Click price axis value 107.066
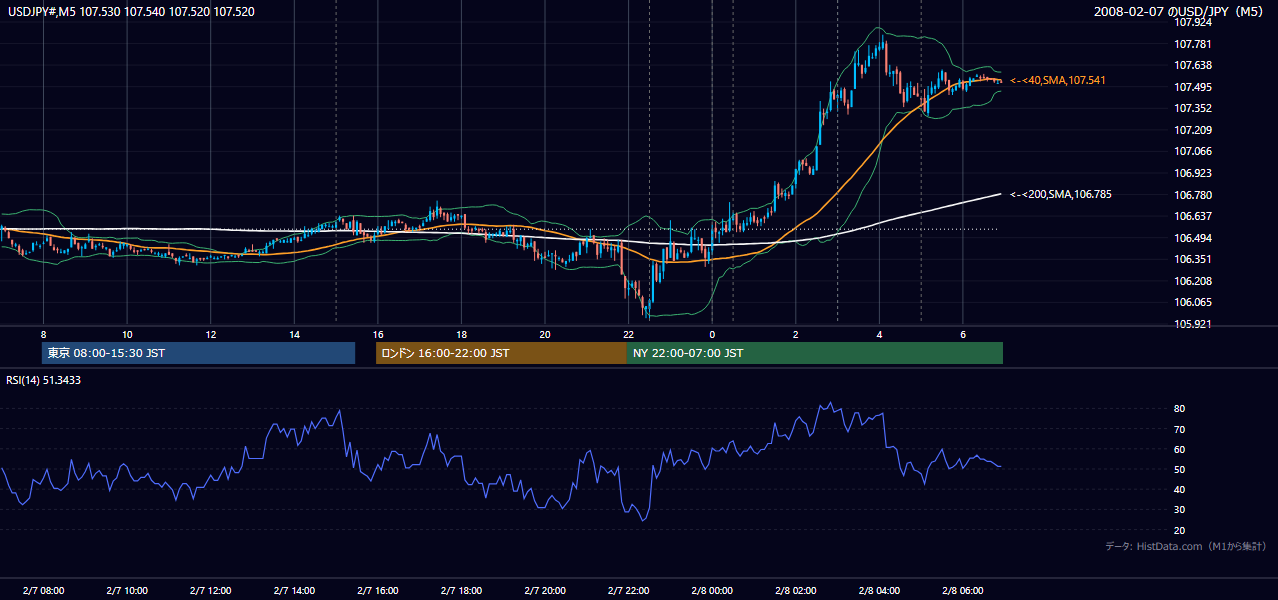The height and width of the screenshot is (600, 1278). click(1192, 151)
